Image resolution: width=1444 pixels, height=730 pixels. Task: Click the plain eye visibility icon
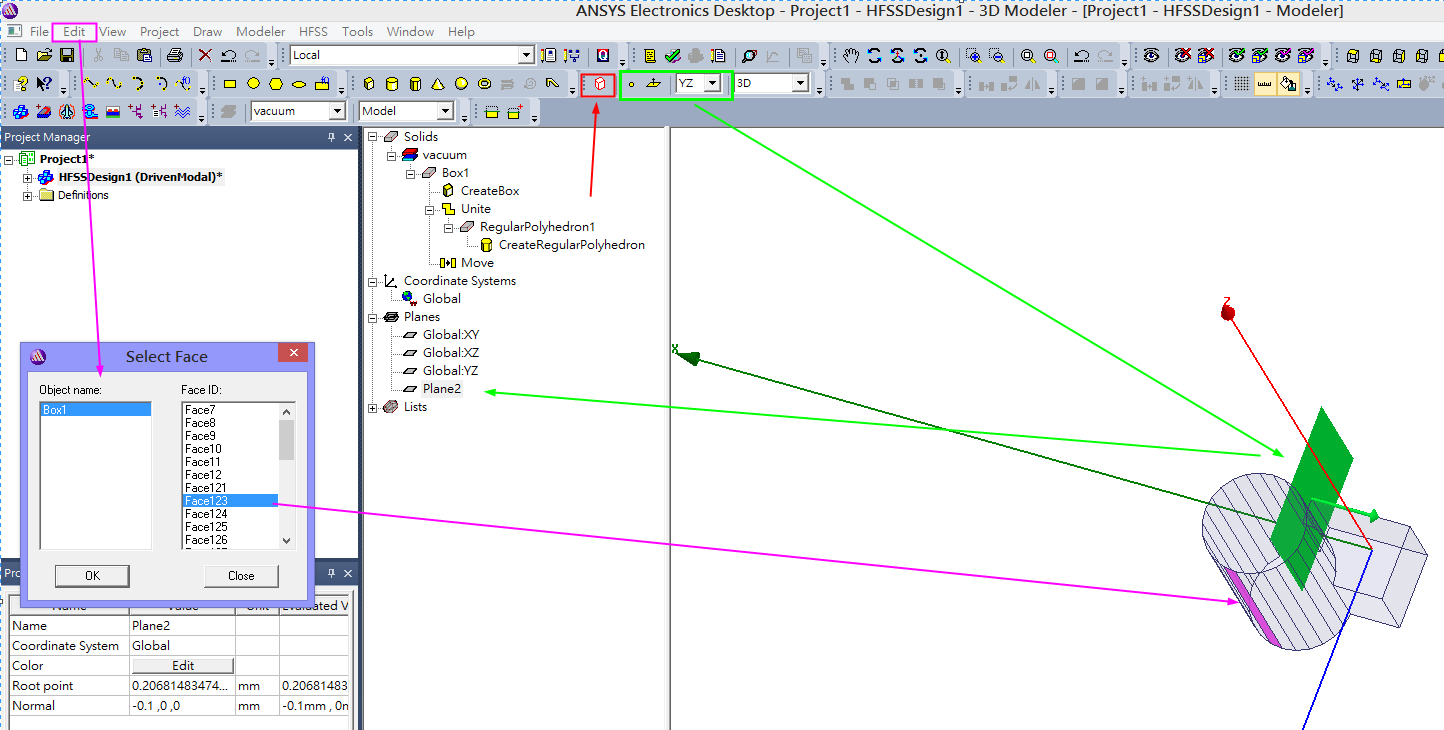pyautogui.click(x=1152, y=56)
